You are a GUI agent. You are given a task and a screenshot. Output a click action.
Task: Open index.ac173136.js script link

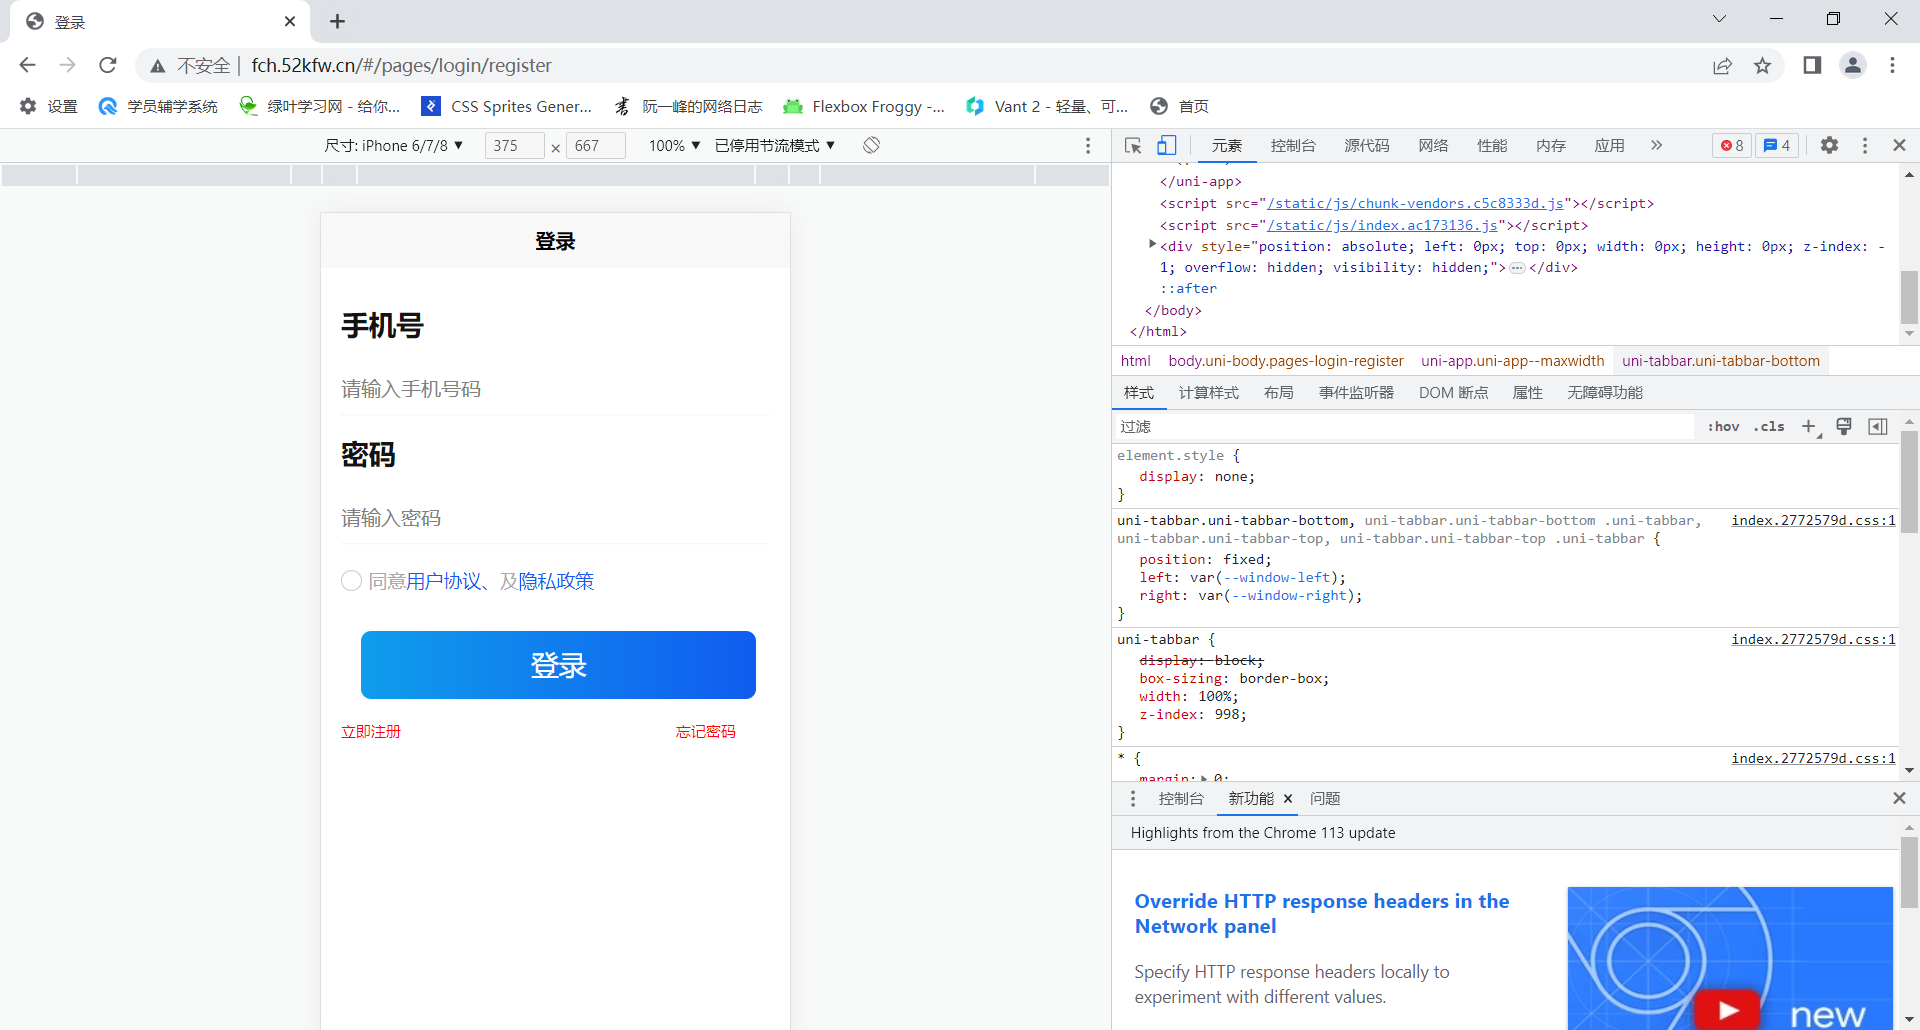pyautogui.click(x=1382, y=226)
